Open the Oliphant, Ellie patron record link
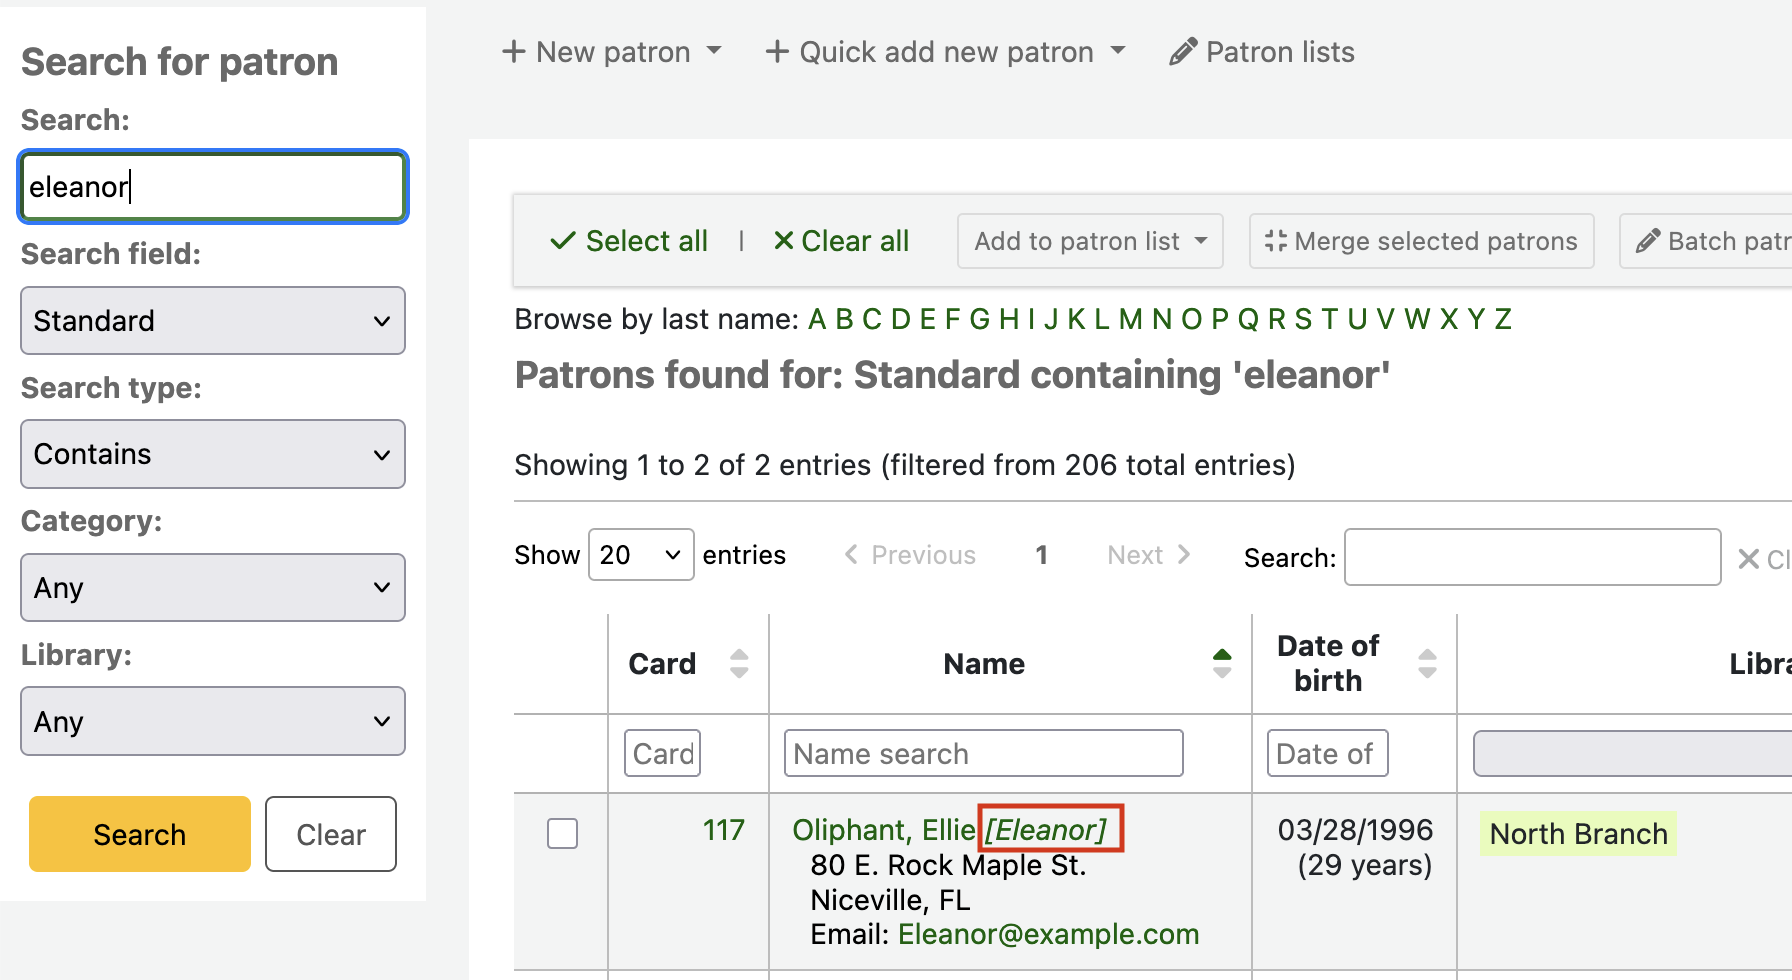The image size is (1792, 980). (882, 830)
